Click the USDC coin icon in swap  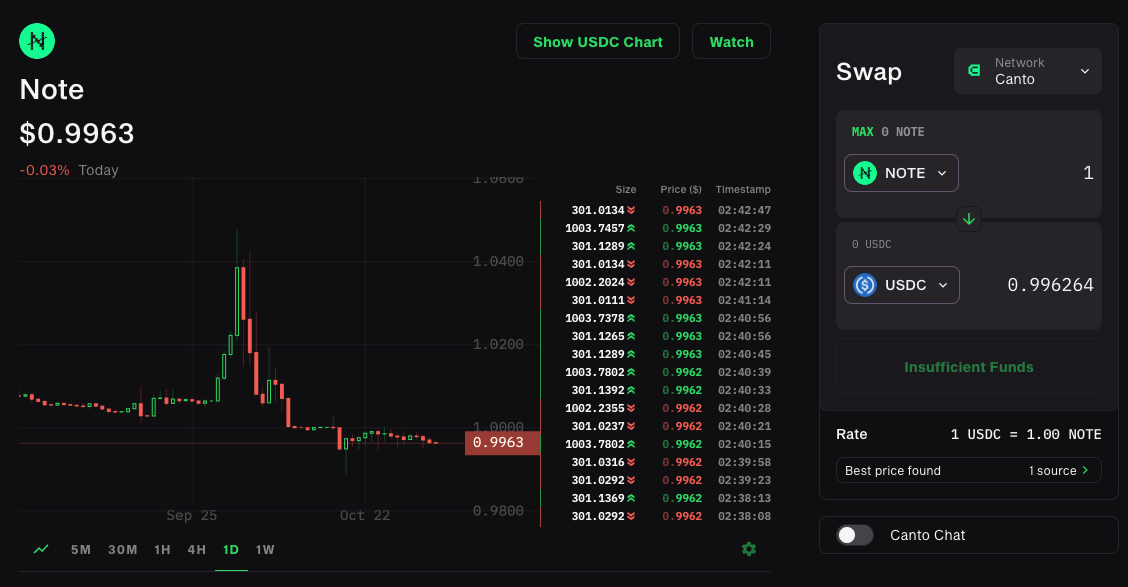[865, 285]
